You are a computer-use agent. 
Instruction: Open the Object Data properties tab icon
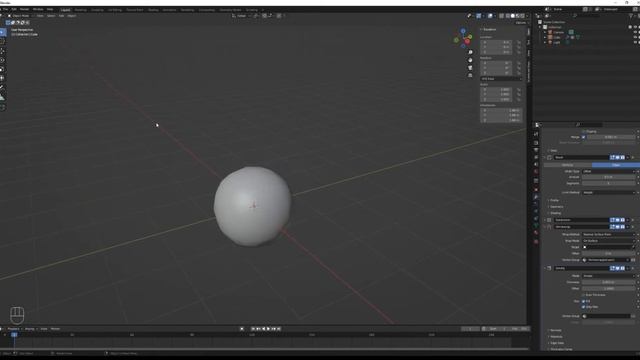[536, 225]
